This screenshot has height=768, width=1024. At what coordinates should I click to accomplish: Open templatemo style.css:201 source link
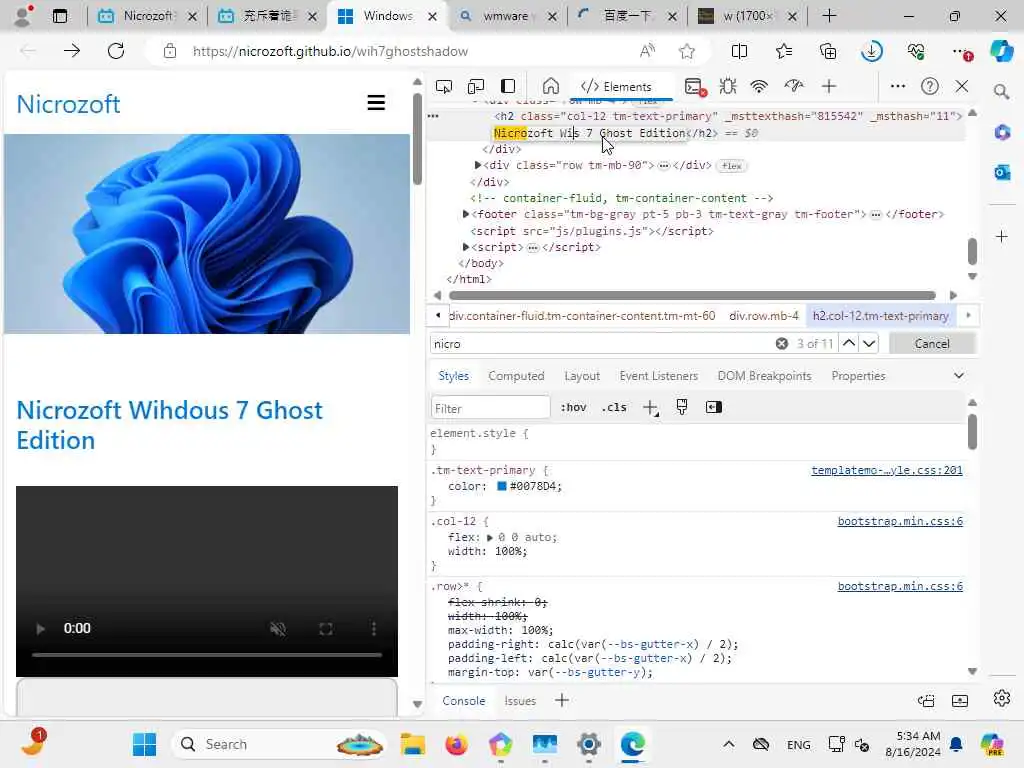886,470
